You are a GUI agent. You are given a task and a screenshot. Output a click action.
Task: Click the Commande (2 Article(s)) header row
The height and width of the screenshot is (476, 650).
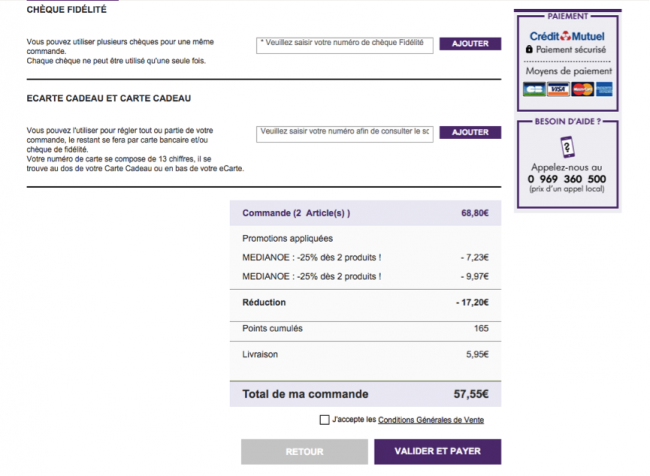point(365,213)
